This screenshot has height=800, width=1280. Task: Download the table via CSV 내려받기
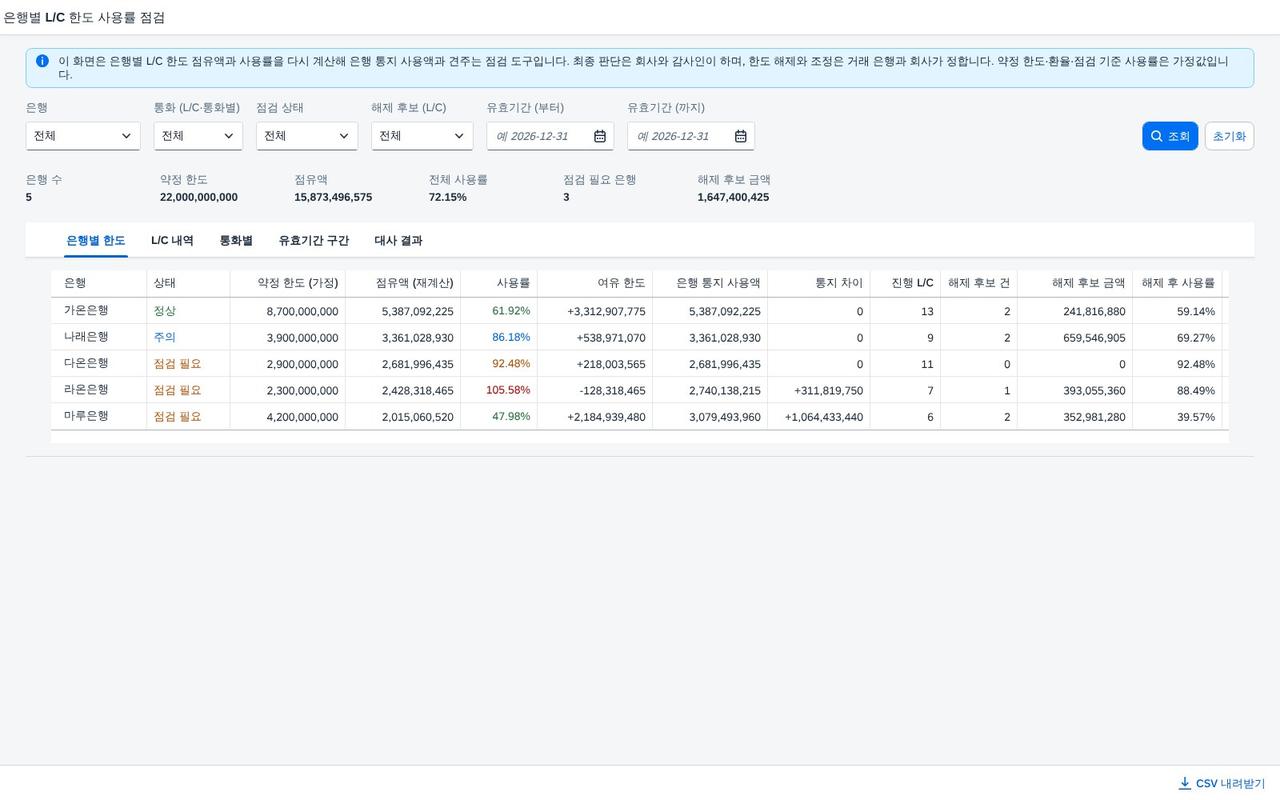pos(1221,783)
